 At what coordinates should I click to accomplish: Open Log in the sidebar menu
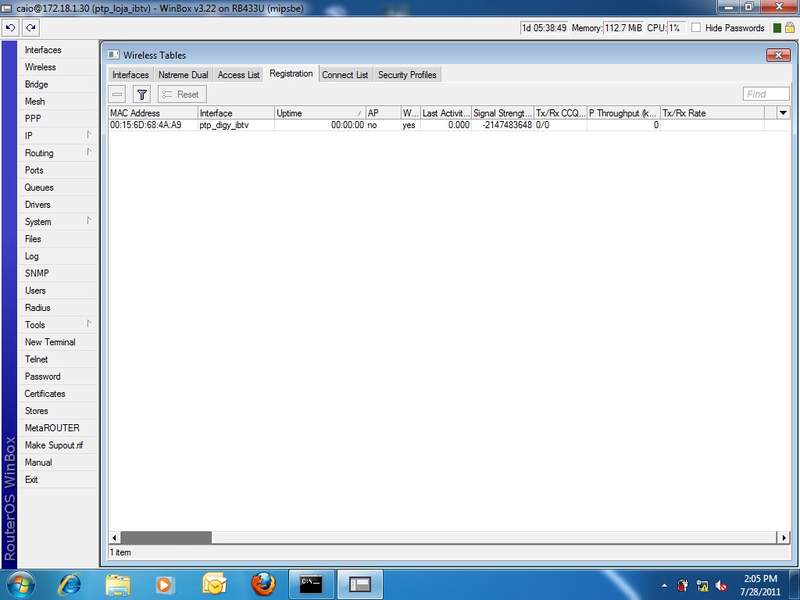(x=32, y=256)
